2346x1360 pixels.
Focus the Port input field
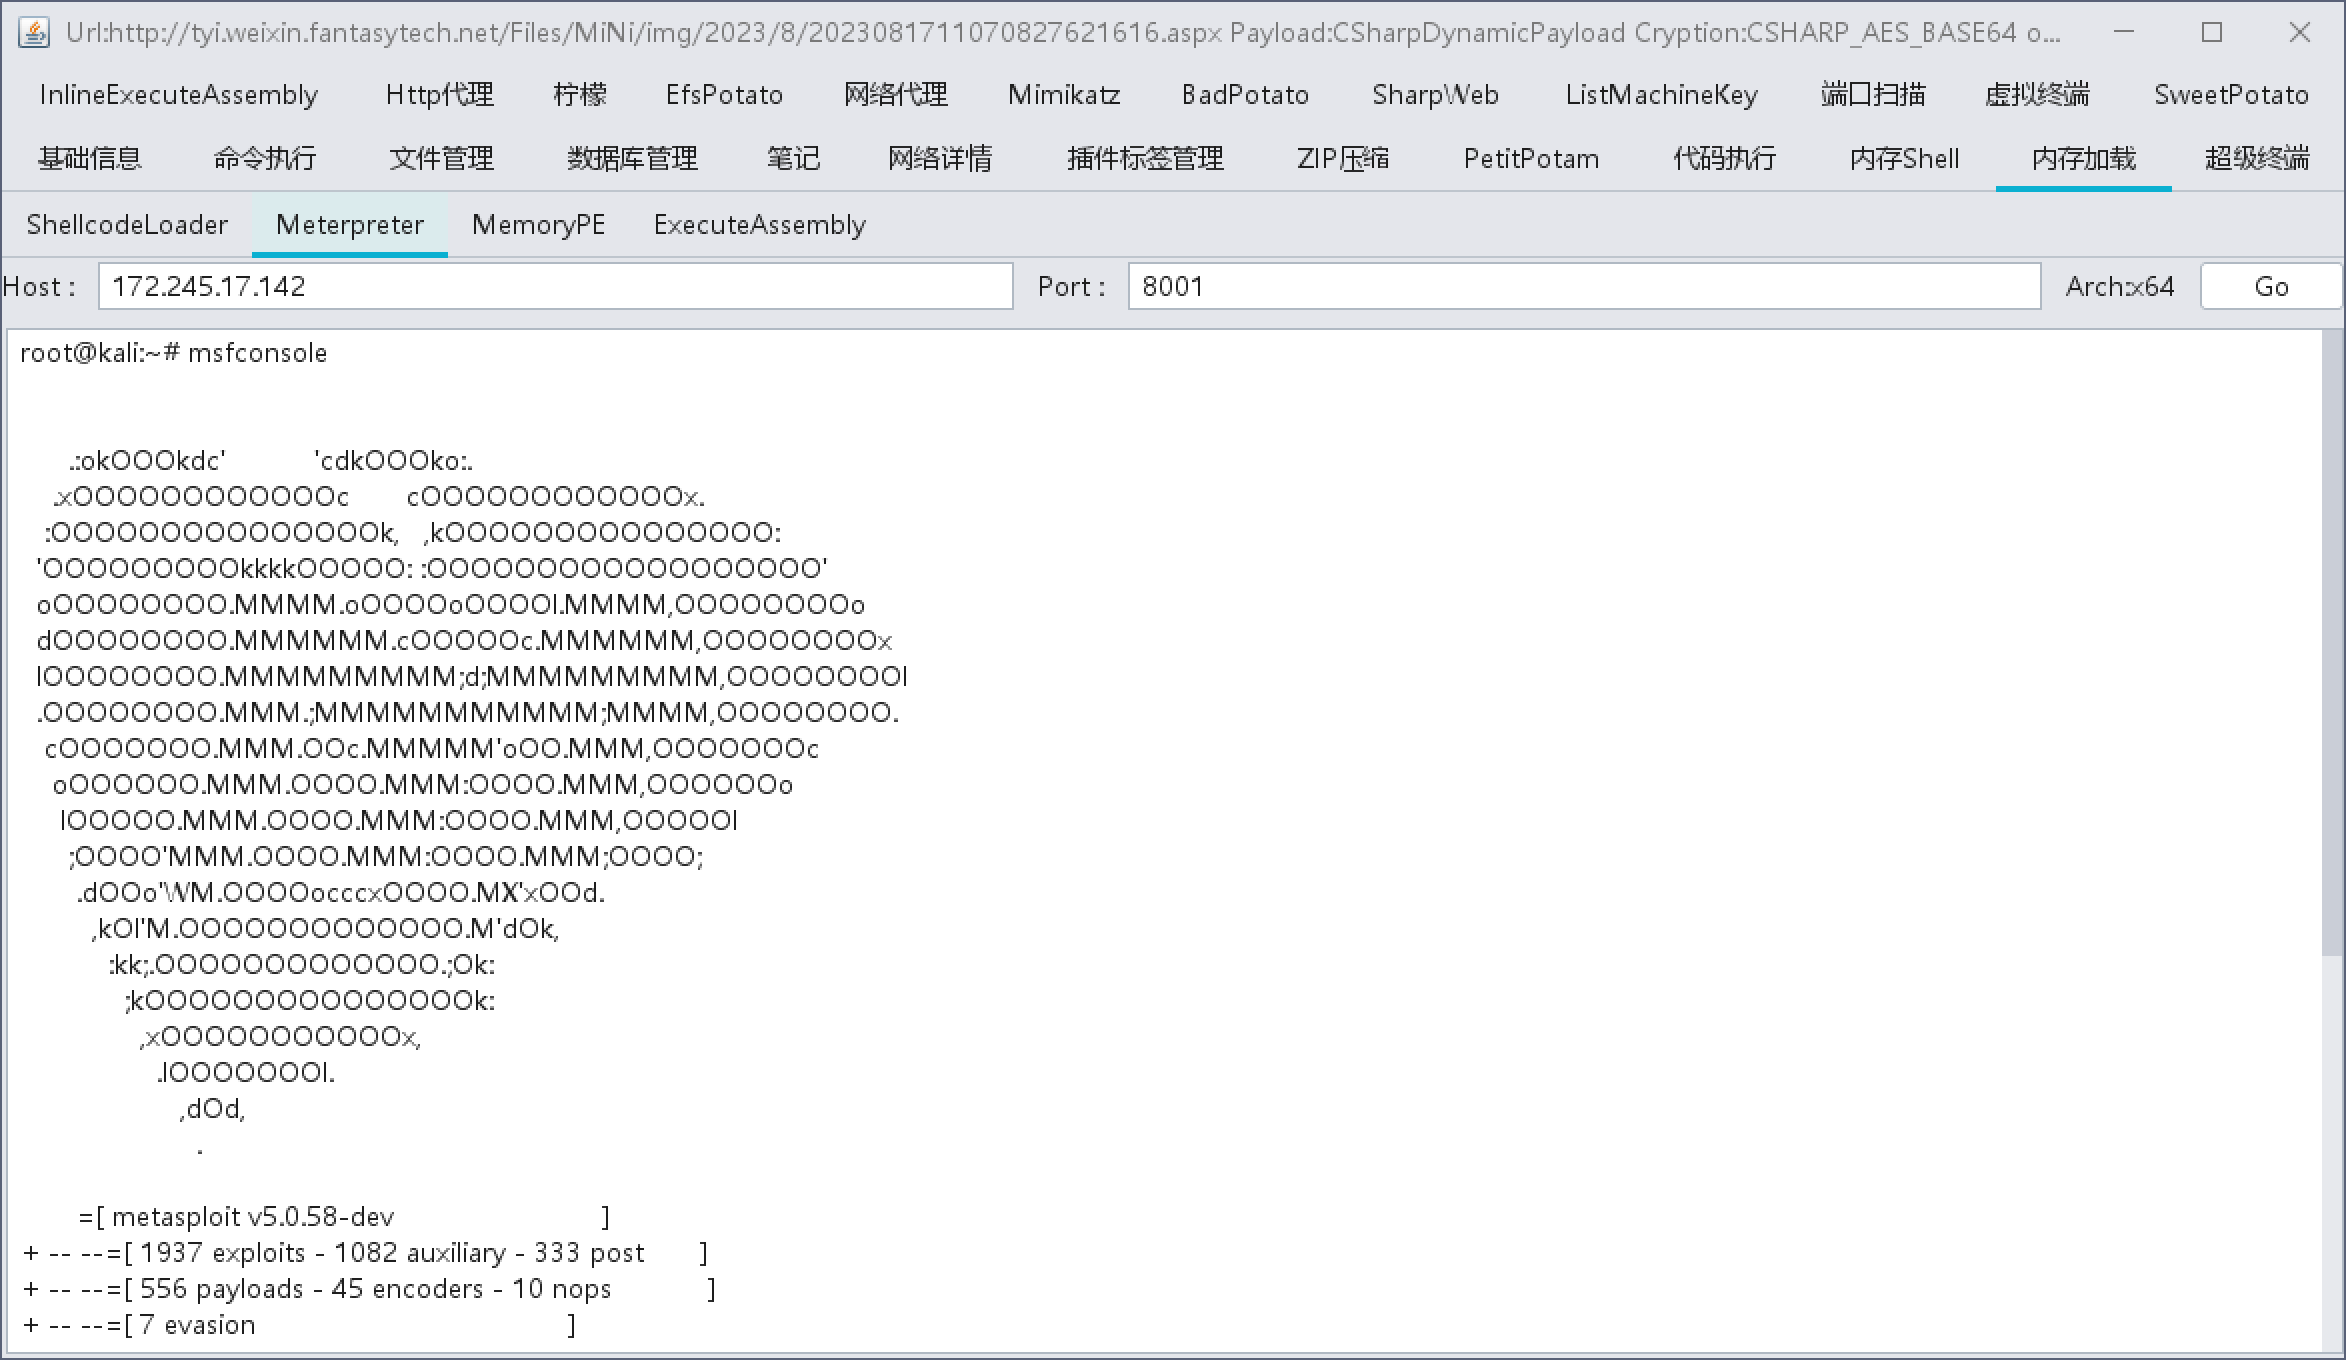tap(1583, 287)
